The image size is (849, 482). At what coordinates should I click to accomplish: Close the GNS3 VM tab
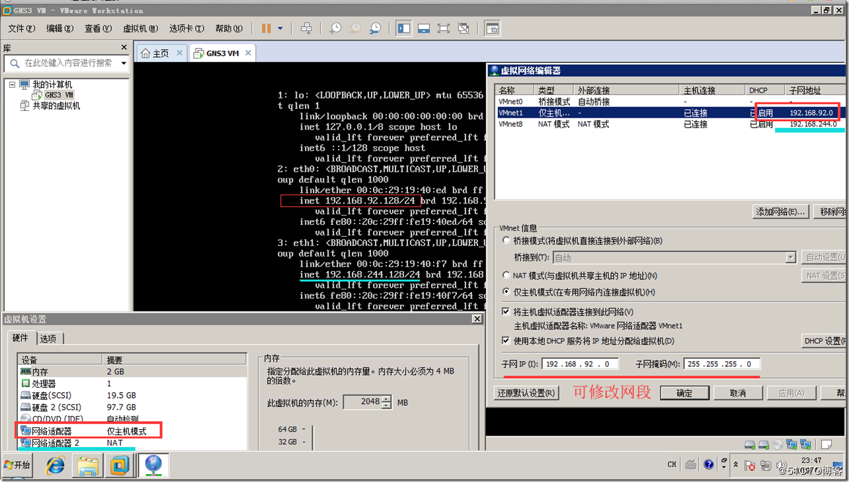(x=248, y=53)
